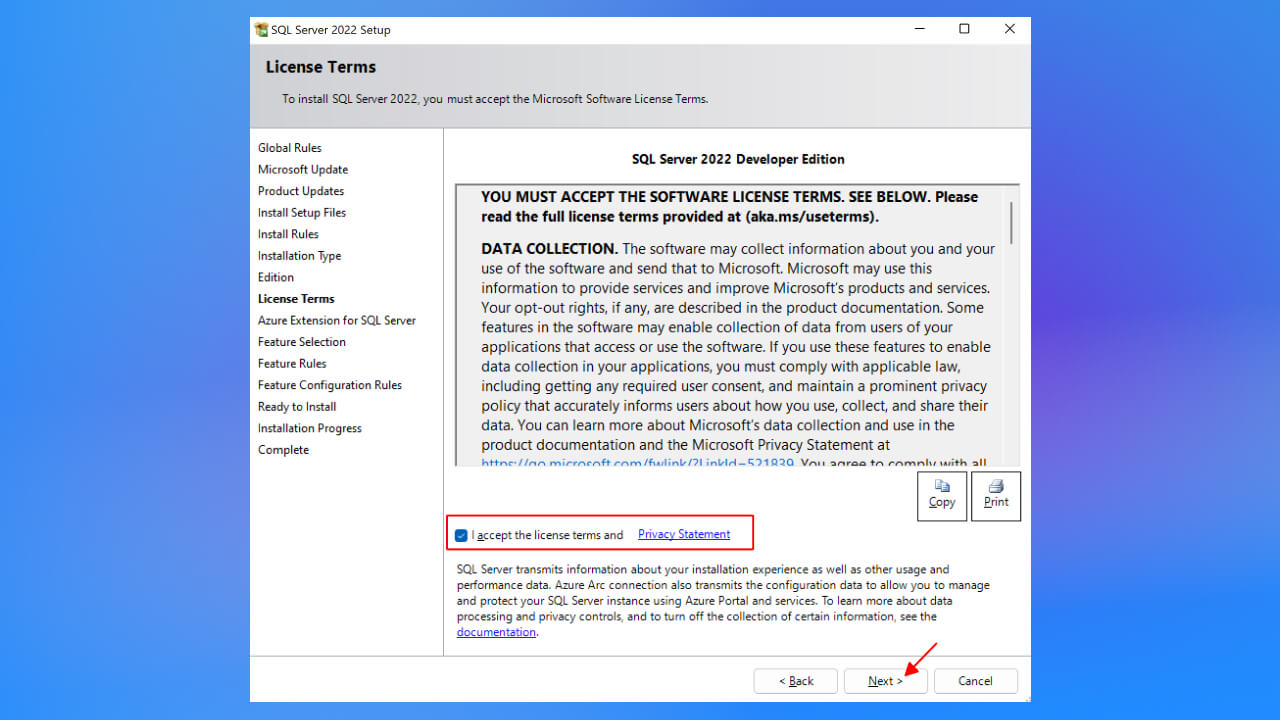This screenshot has height=720, width=1280.
Task: Cancel the SQL Server setup
Action: tap(975, 681)
